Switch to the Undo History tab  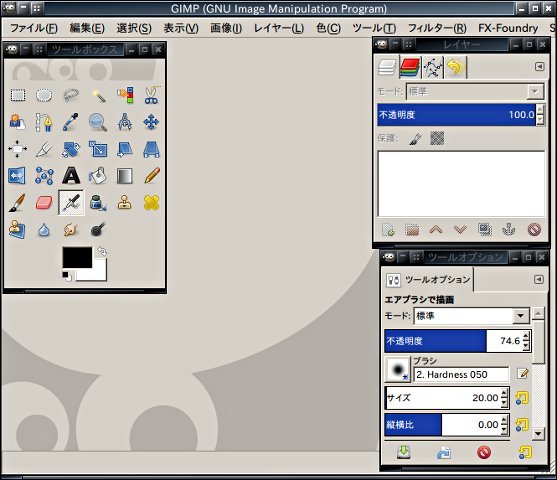pos(456,67)
